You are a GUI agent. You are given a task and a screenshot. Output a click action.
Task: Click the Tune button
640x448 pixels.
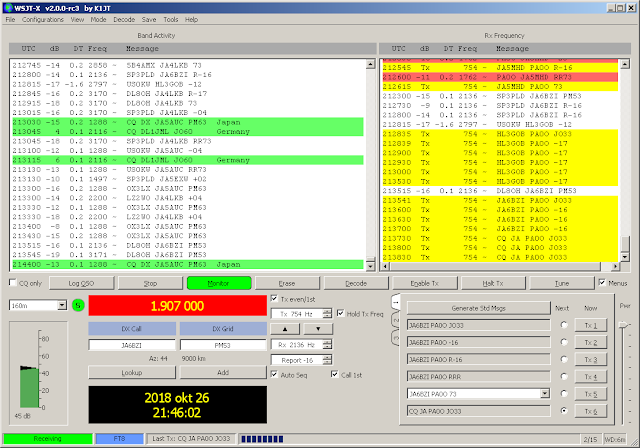pyautogui.click(x=562, y=283)
